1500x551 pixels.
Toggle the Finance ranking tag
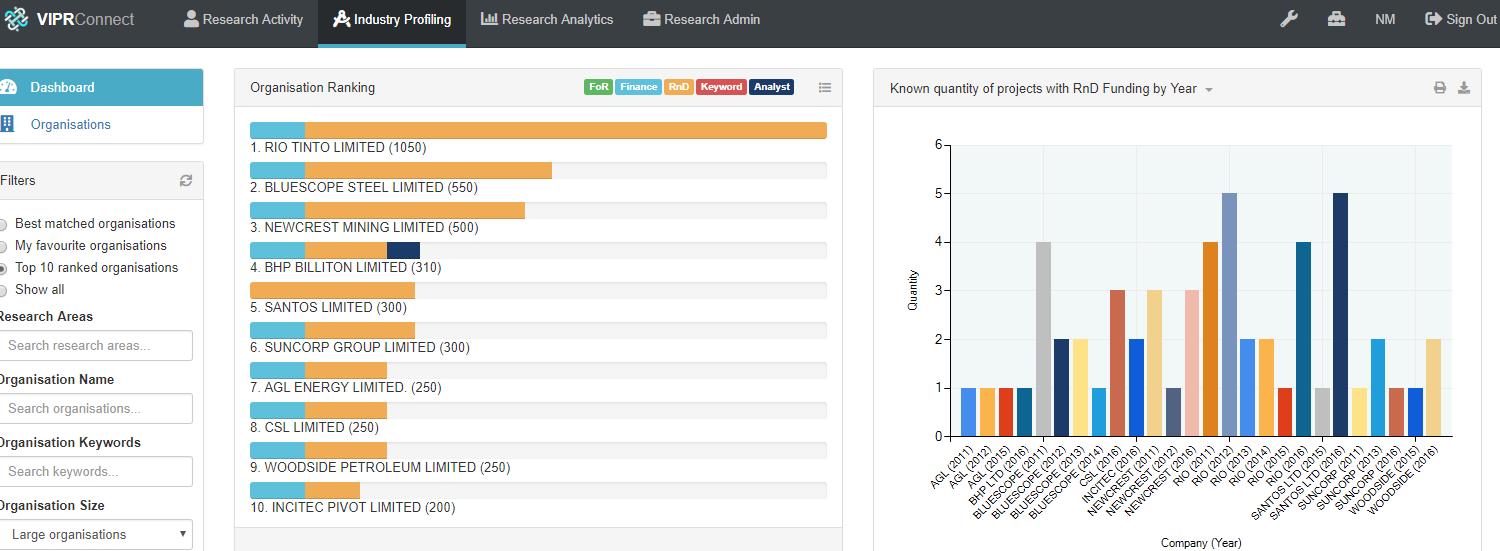639,87
